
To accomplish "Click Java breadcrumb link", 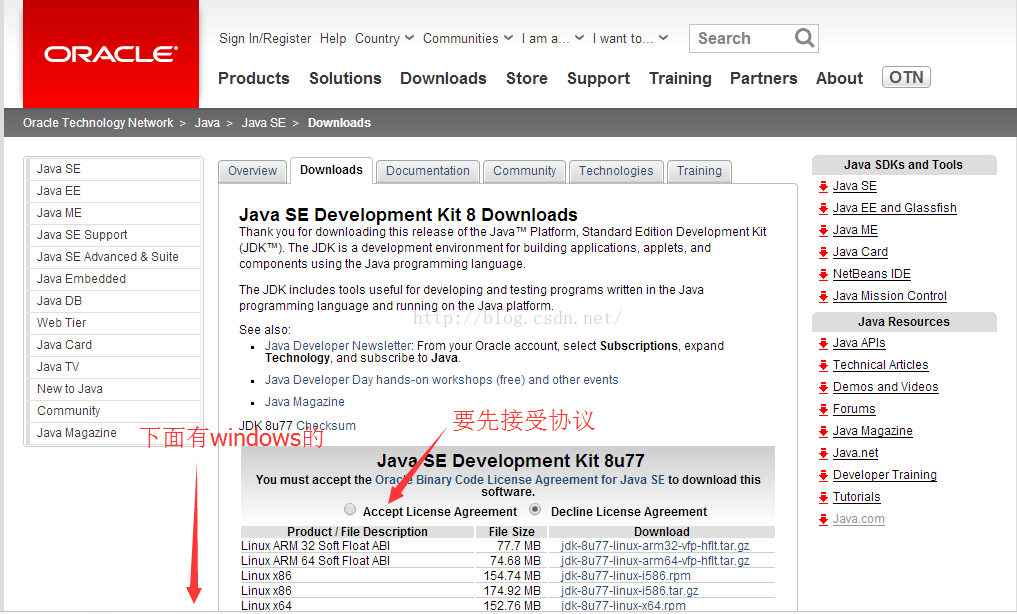I will (207, 123).
